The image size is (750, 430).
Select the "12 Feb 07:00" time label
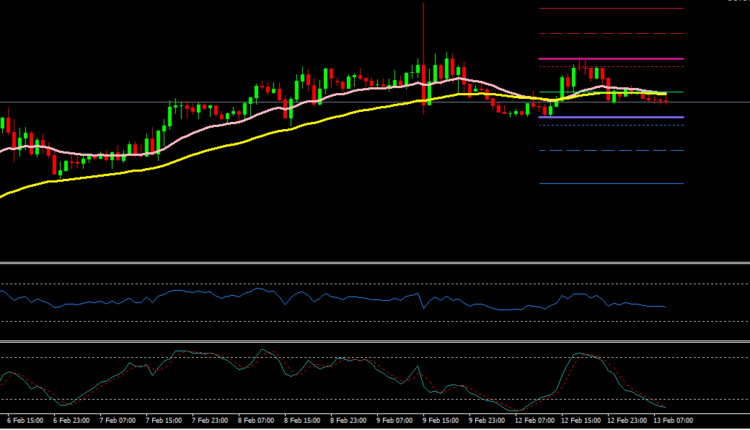(x=535, y=421)
